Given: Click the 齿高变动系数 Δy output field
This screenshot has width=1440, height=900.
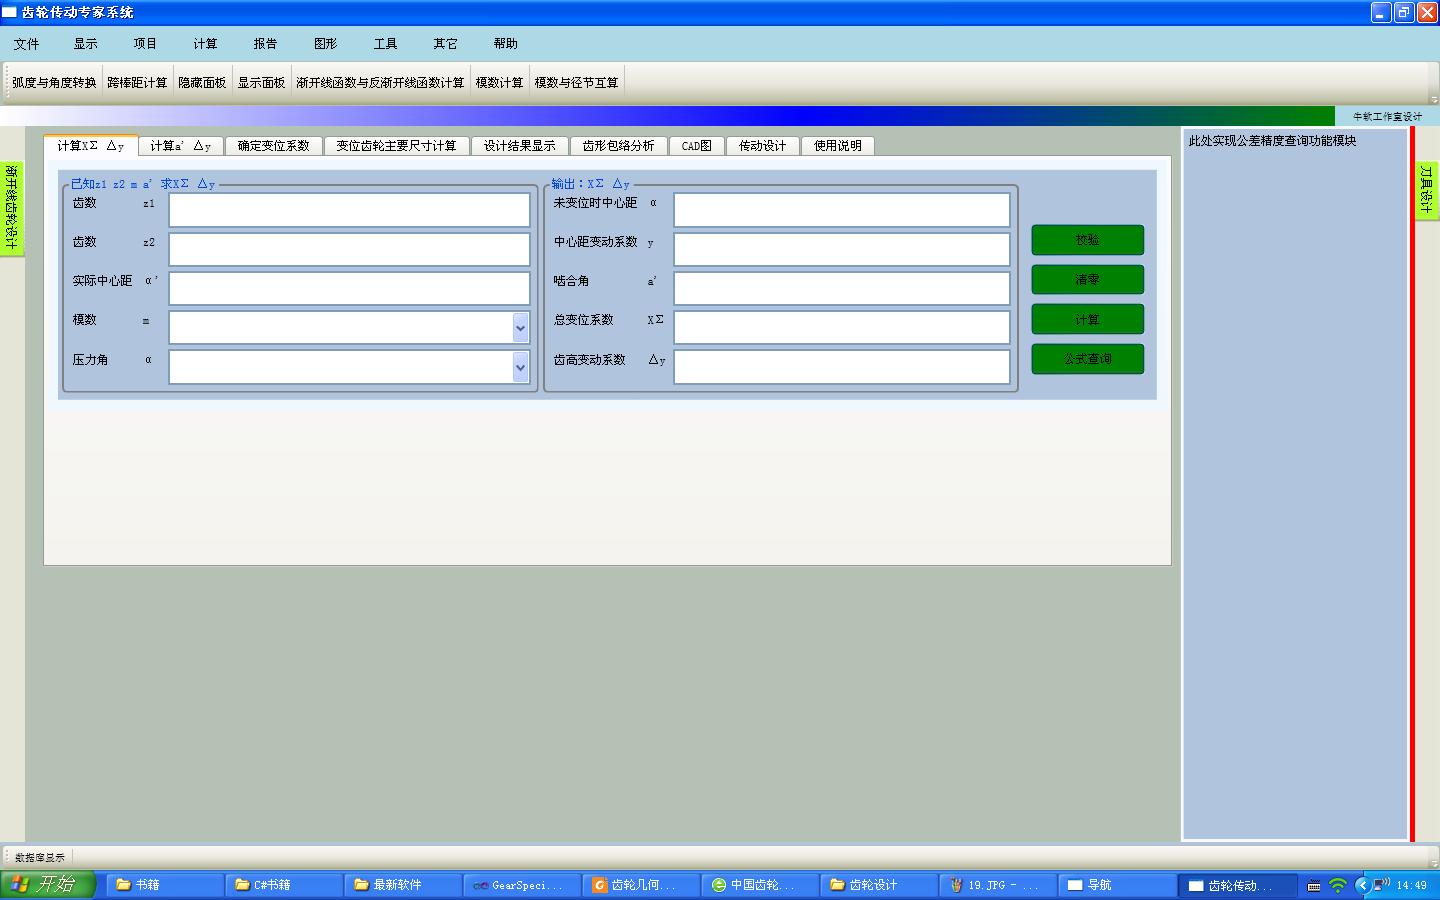Looking at the screenshot, I should coord(842,367).
